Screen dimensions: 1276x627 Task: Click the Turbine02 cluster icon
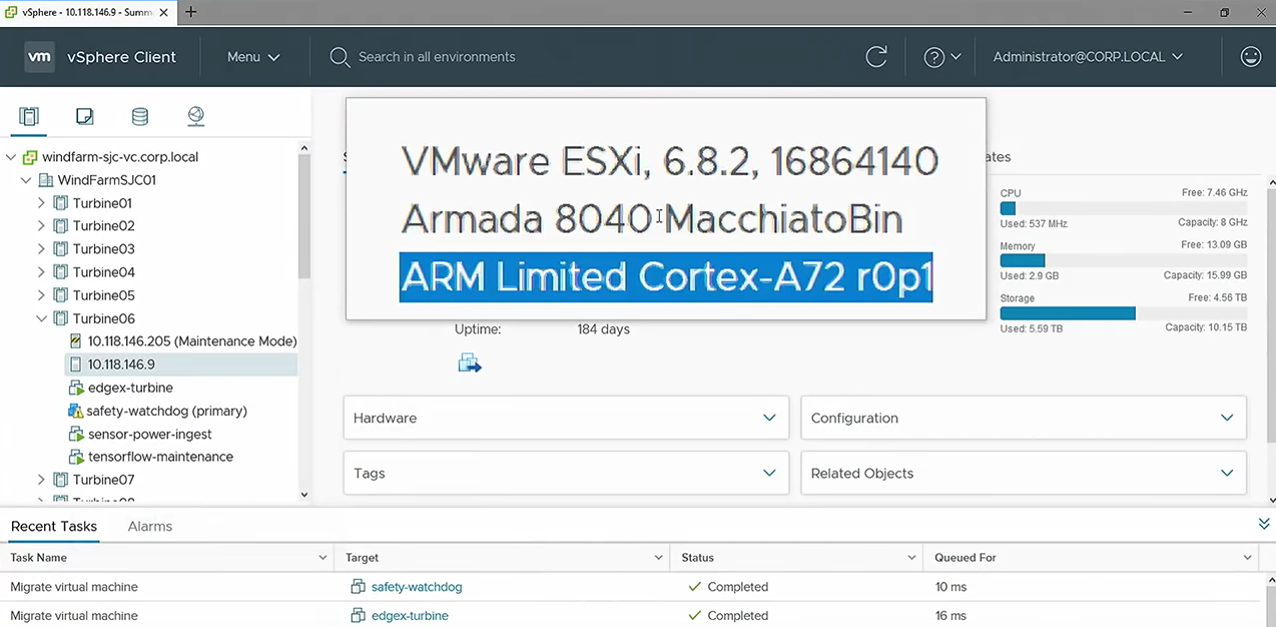[x=61, y=226]
